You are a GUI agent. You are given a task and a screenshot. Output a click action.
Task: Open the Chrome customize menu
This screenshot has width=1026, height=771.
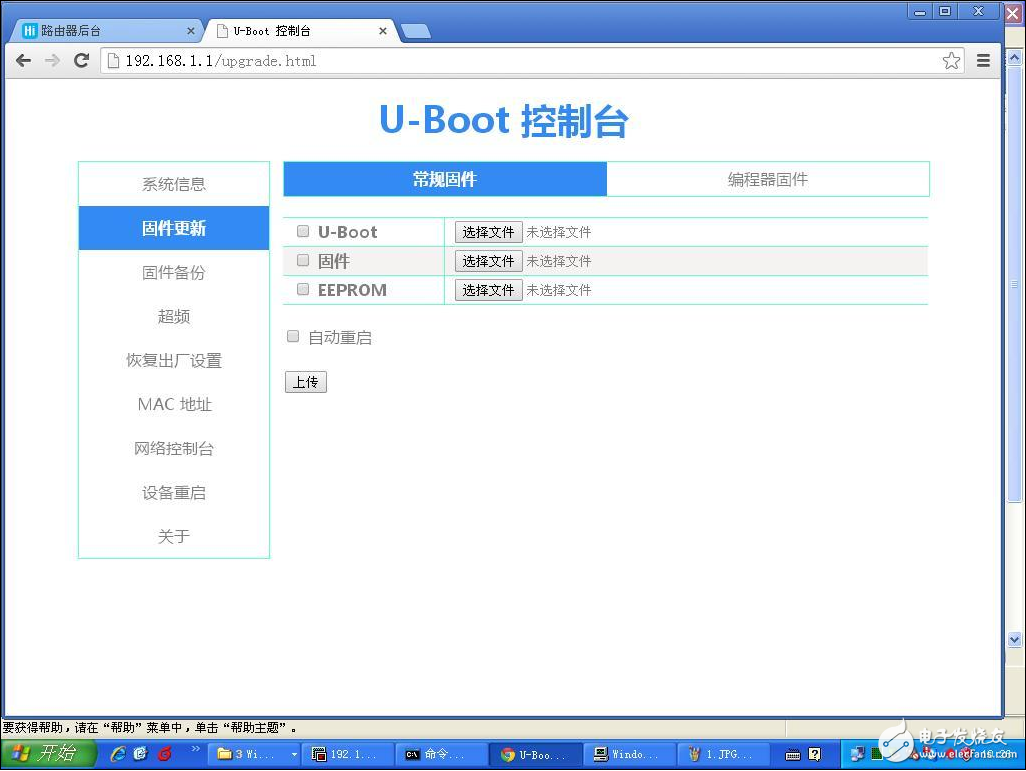tap(983, 60)
